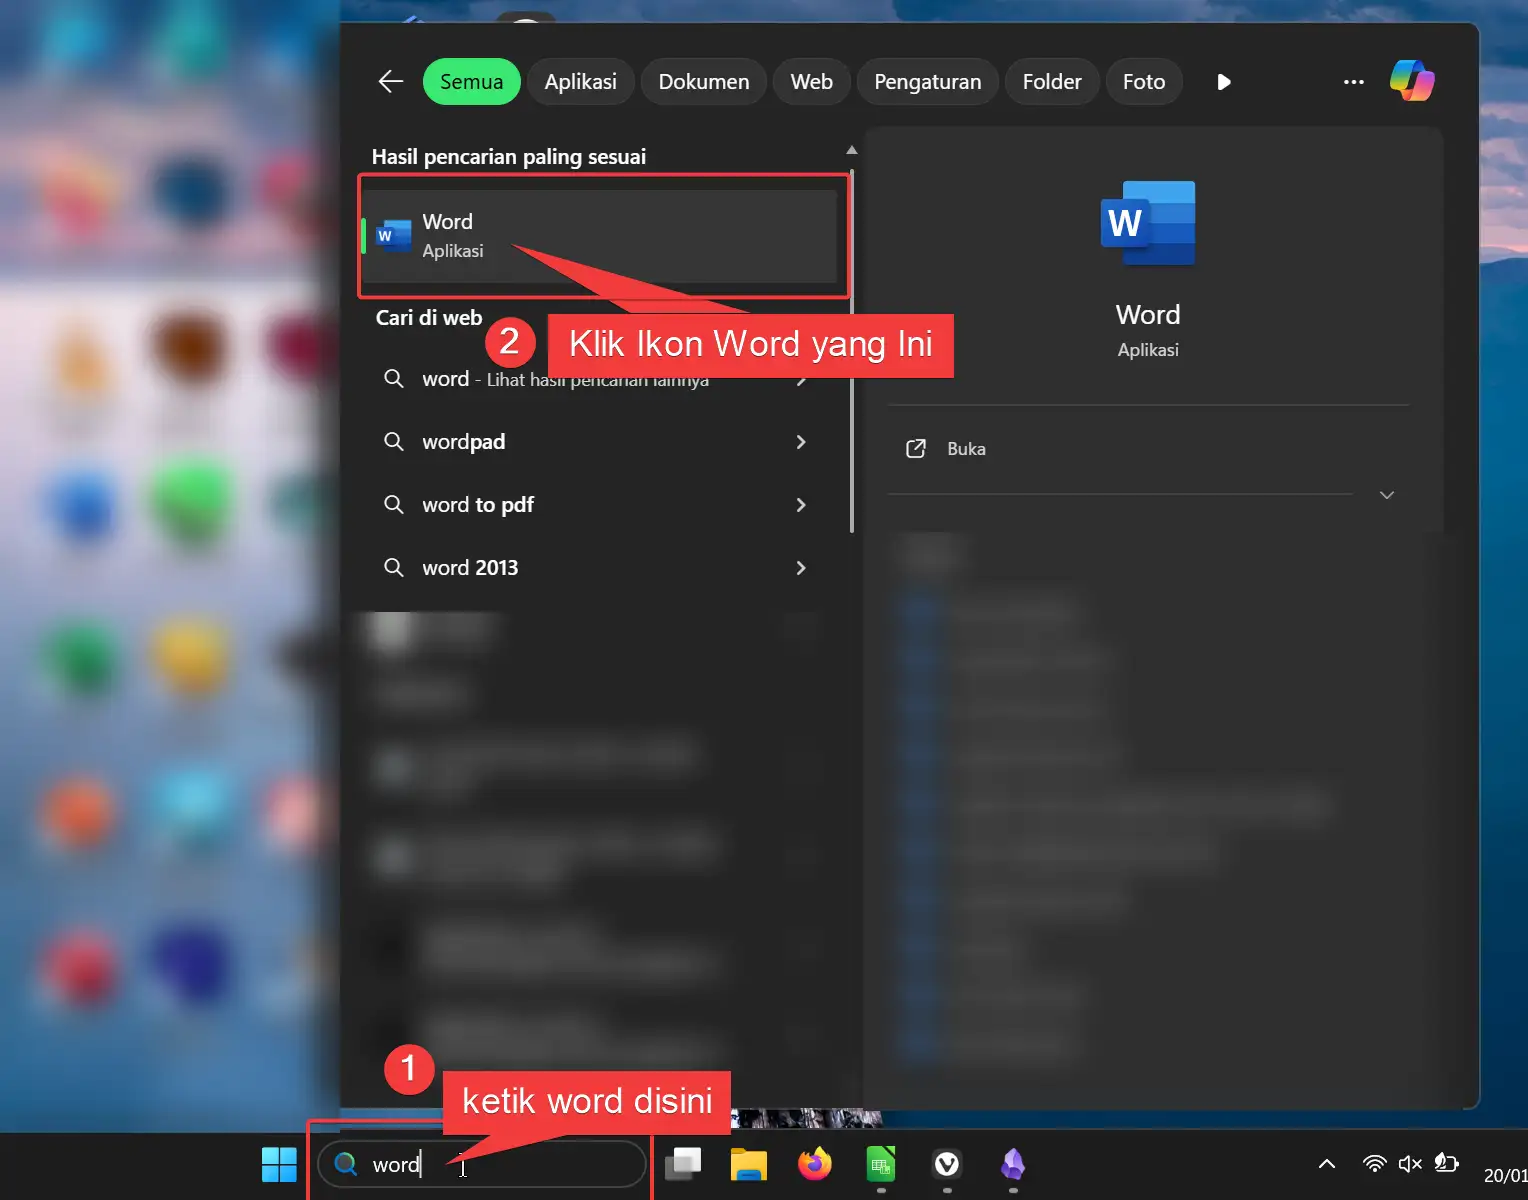Open File Explorer from the taskbar

pyautogui.click(x=748, y=1164)
